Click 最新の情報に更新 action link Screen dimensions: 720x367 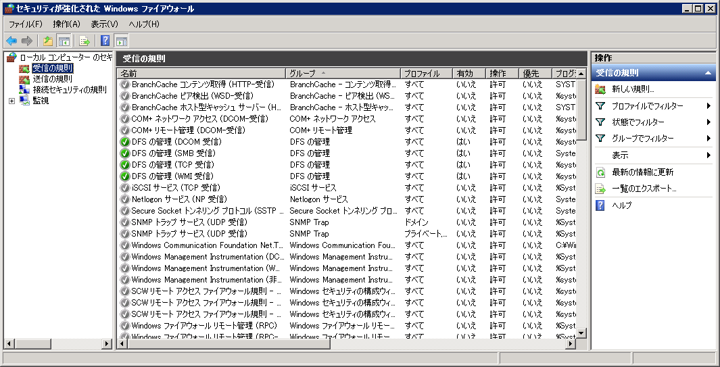tap(642, 173)
